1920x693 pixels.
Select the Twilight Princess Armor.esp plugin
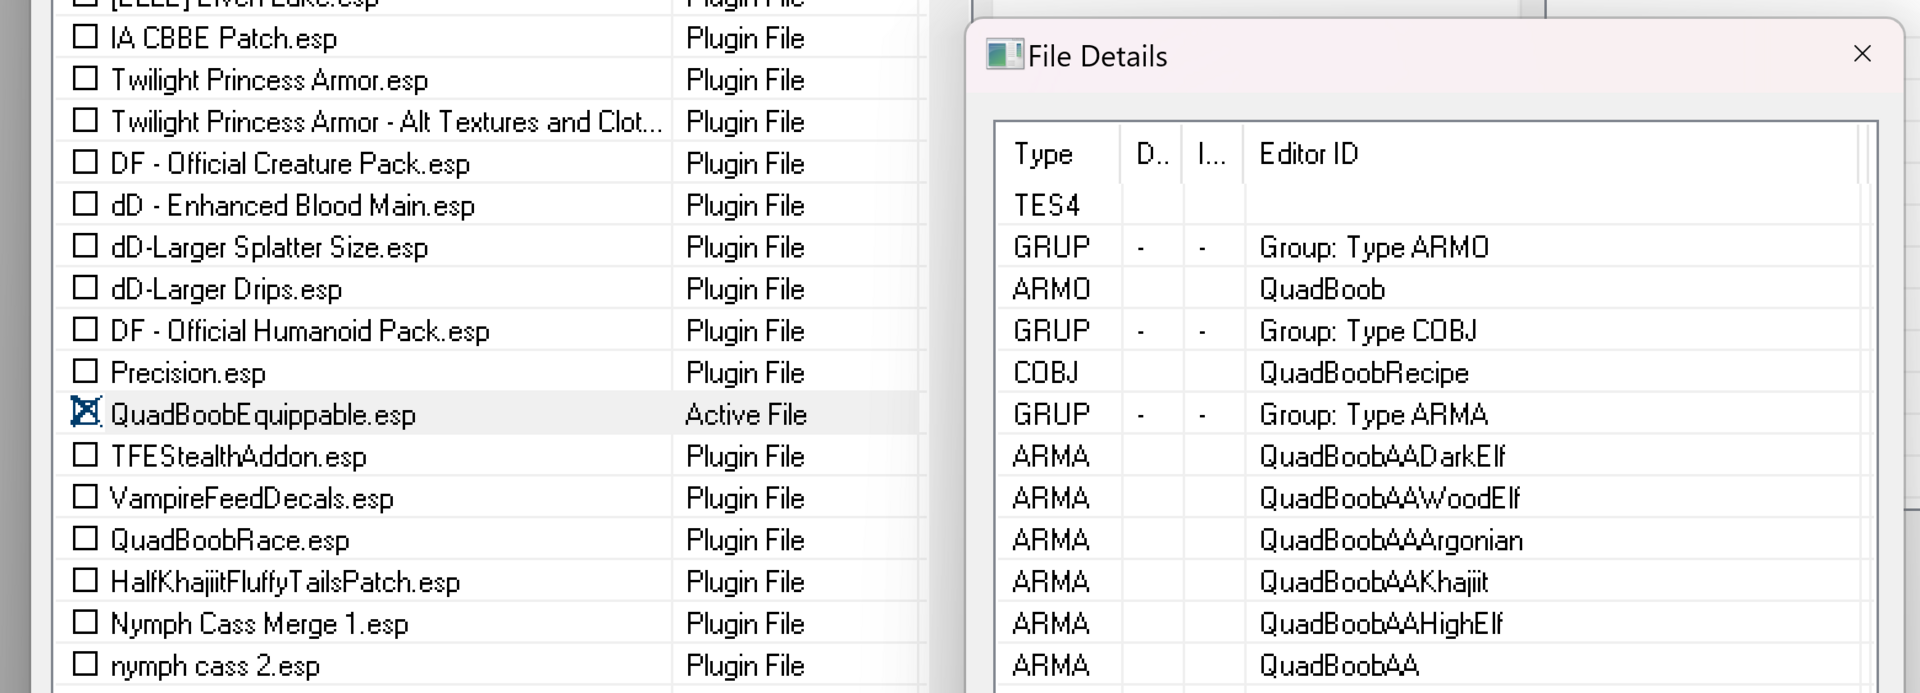click(269, 80)
